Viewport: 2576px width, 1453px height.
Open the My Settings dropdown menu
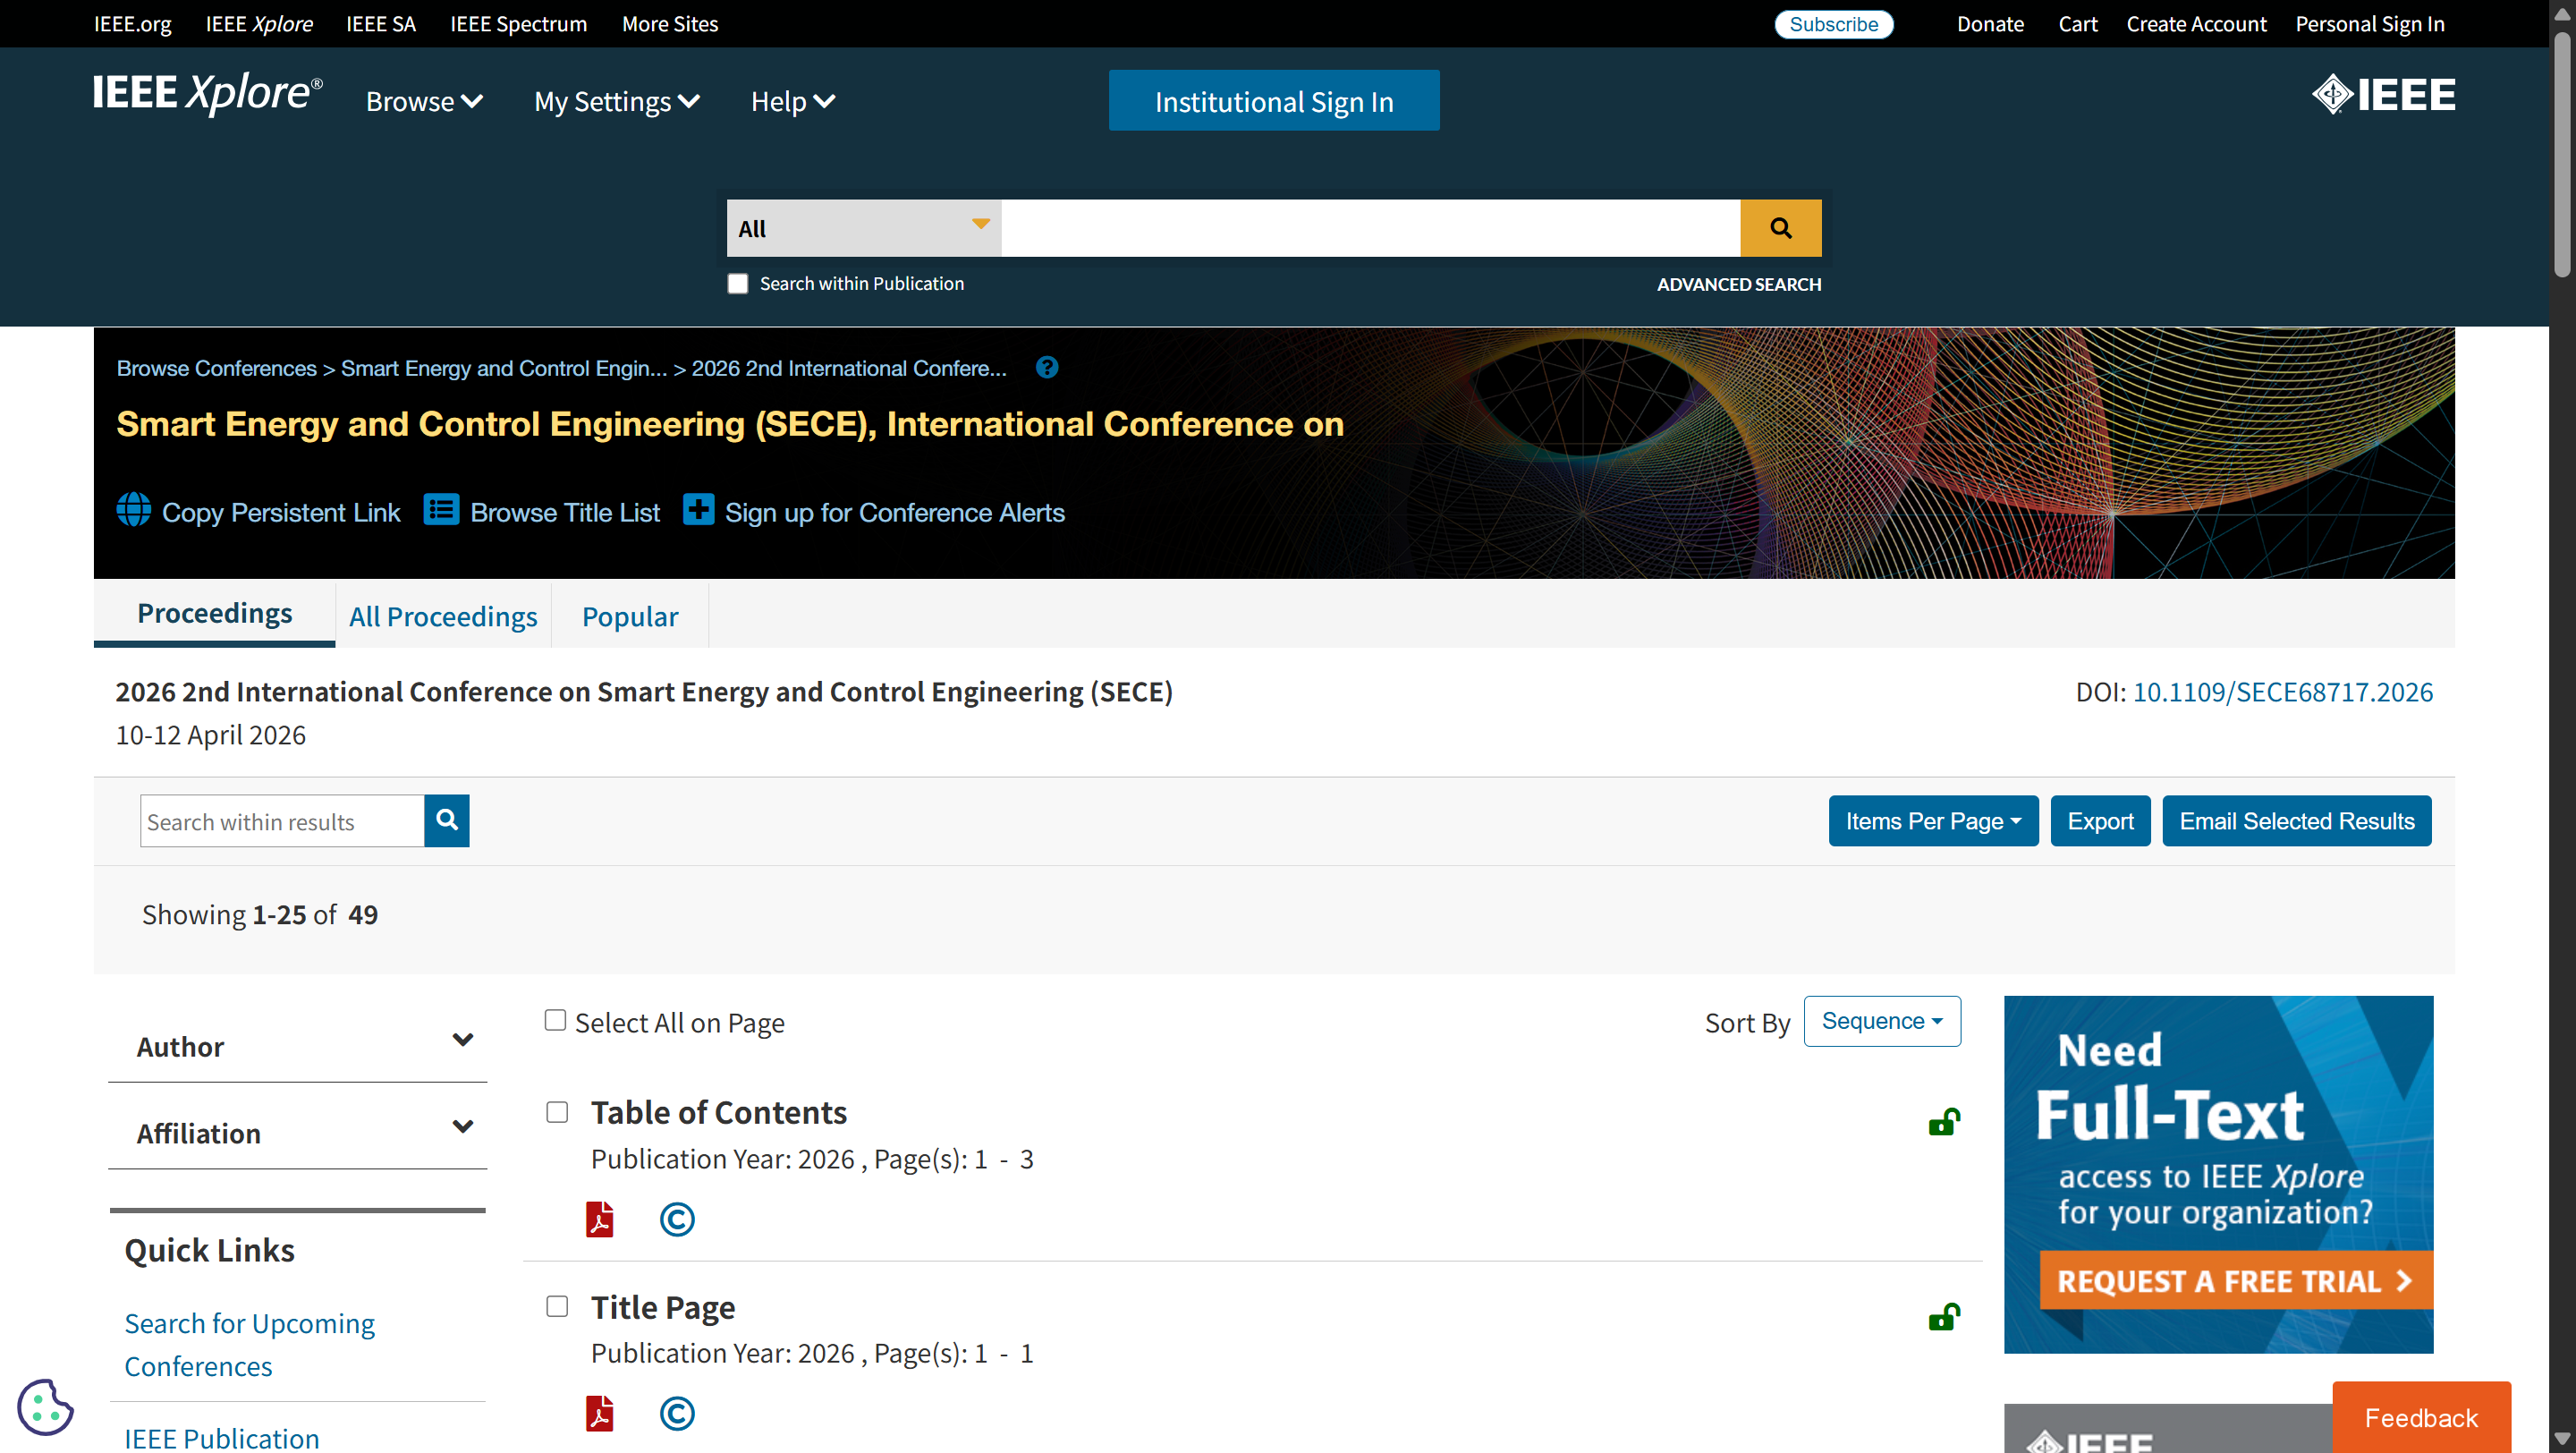click(x=616, y=101)
